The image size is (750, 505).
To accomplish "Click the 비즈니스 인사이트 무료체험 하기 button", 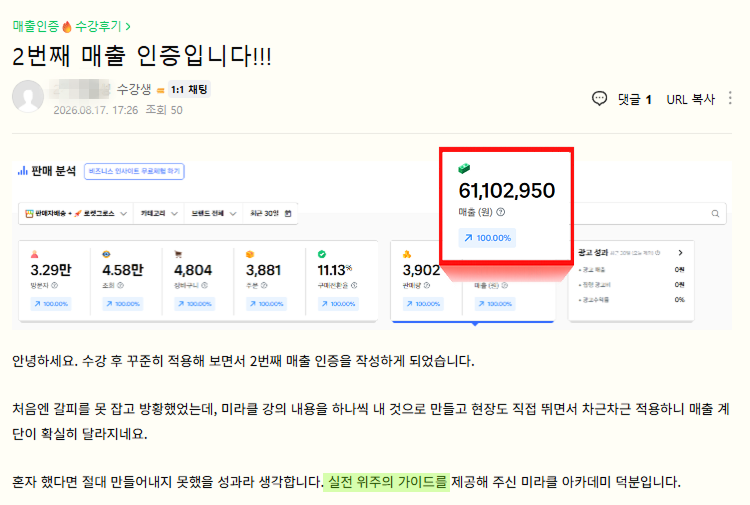I will [134, 171].
